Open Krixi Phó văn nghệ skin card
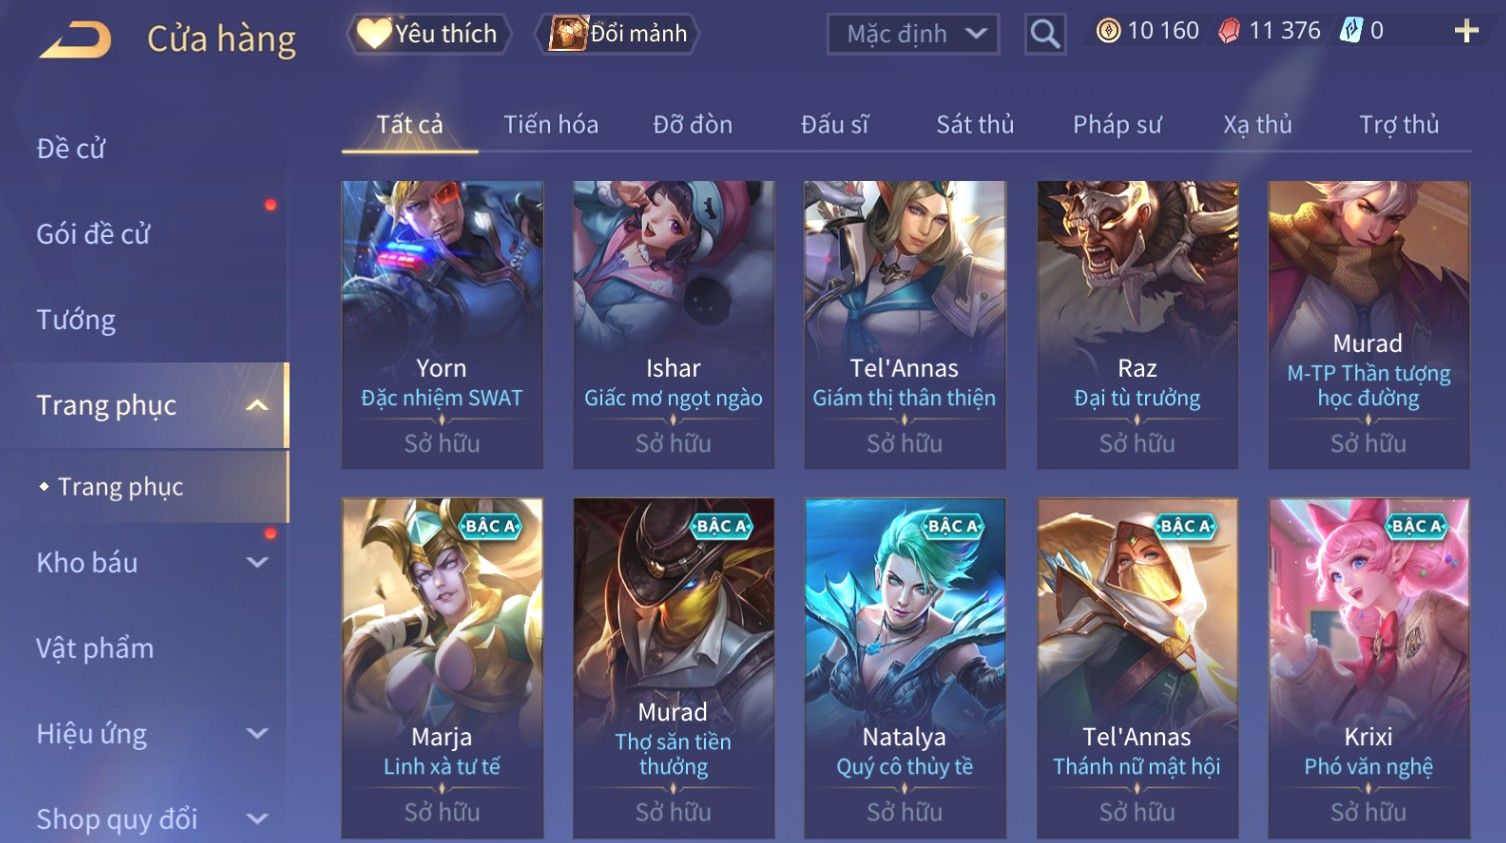 [1369, 668]
